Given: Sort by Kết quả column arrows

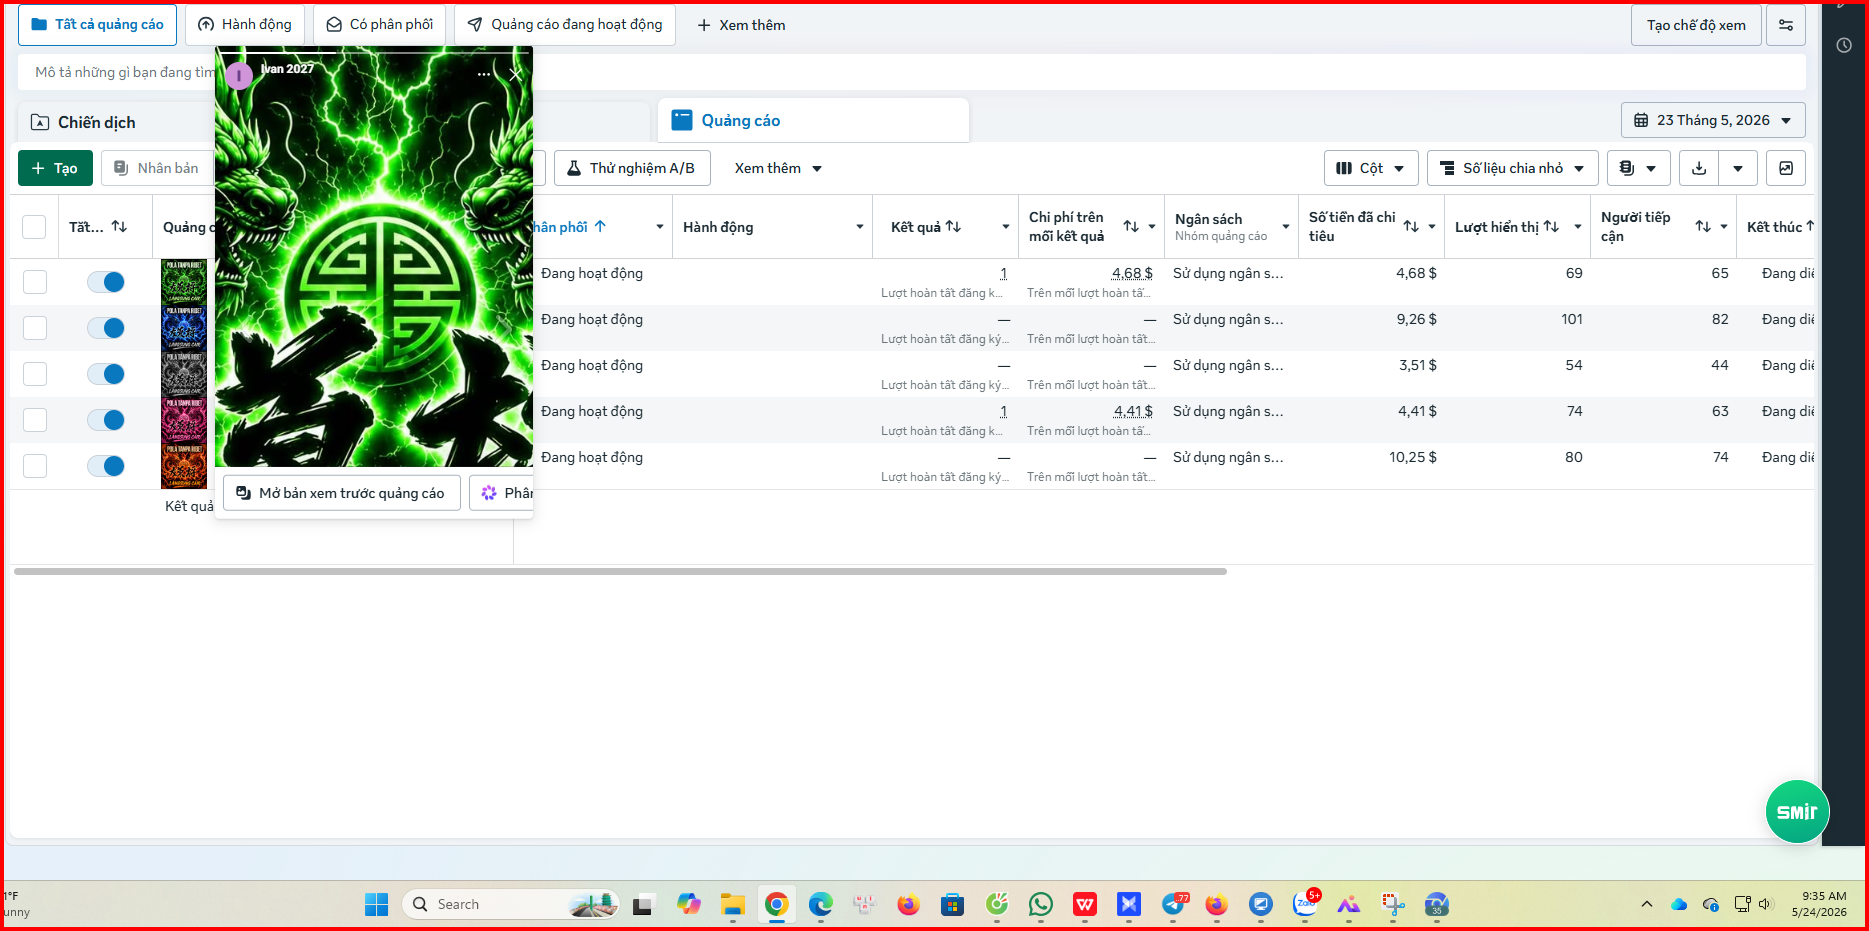Looking at the screenshot, I should click(953, 227).
